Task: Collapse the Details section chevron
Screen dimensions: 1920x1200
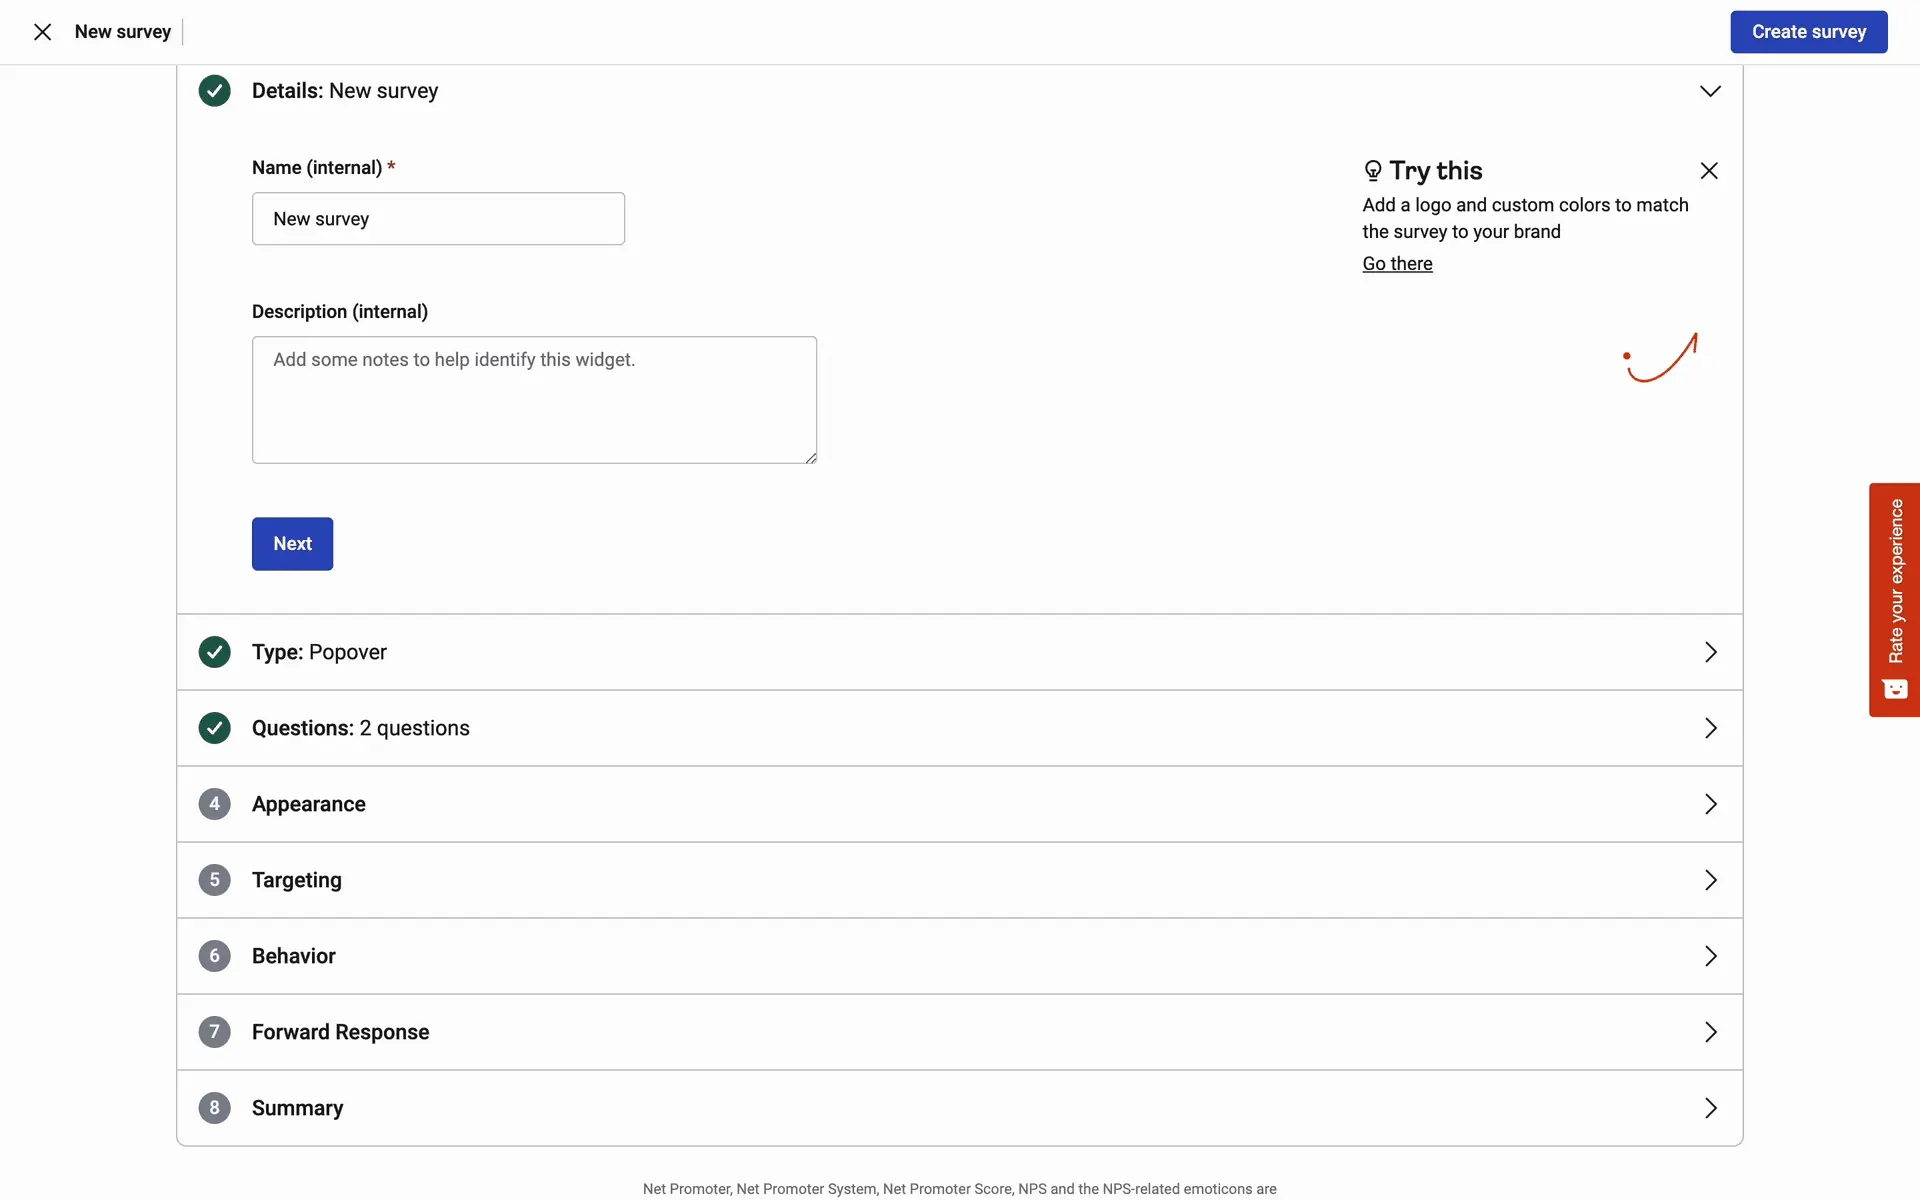Action: 1710,91
